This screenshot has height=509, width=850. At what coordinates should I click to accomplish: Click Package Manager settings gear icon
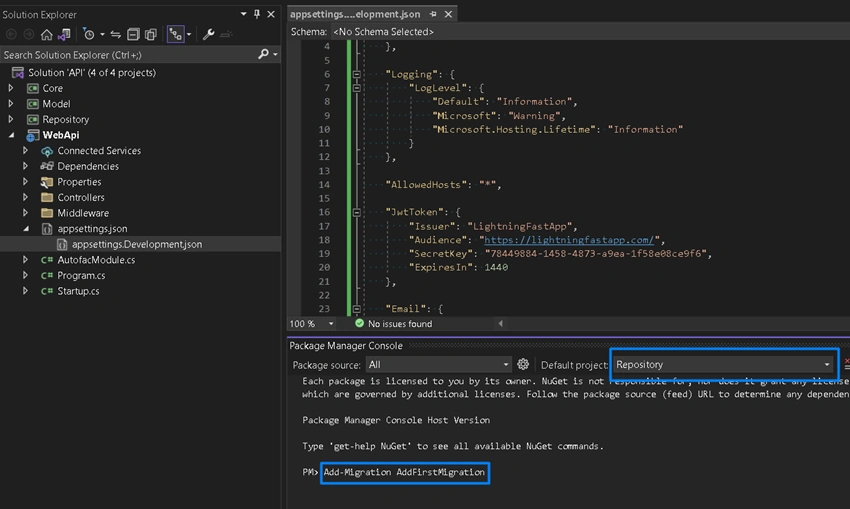523,364
